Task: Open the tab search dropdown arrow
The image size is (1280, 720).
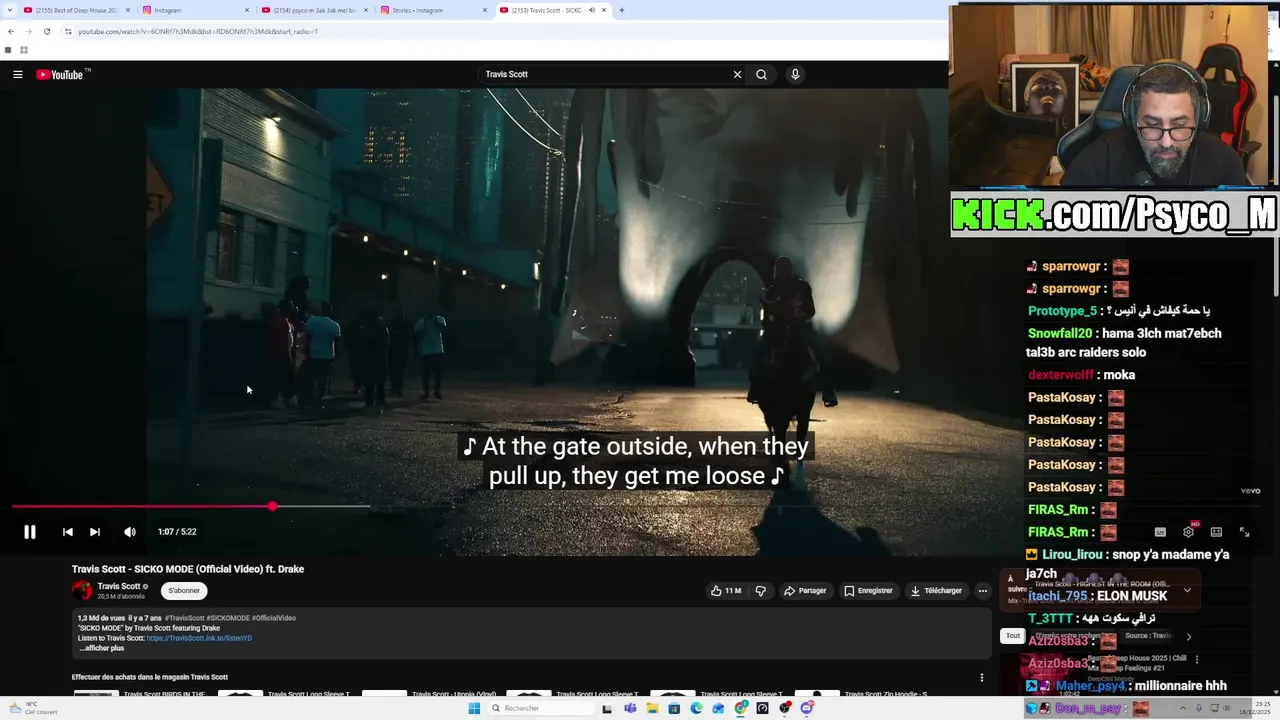Action: coord(8,10)
